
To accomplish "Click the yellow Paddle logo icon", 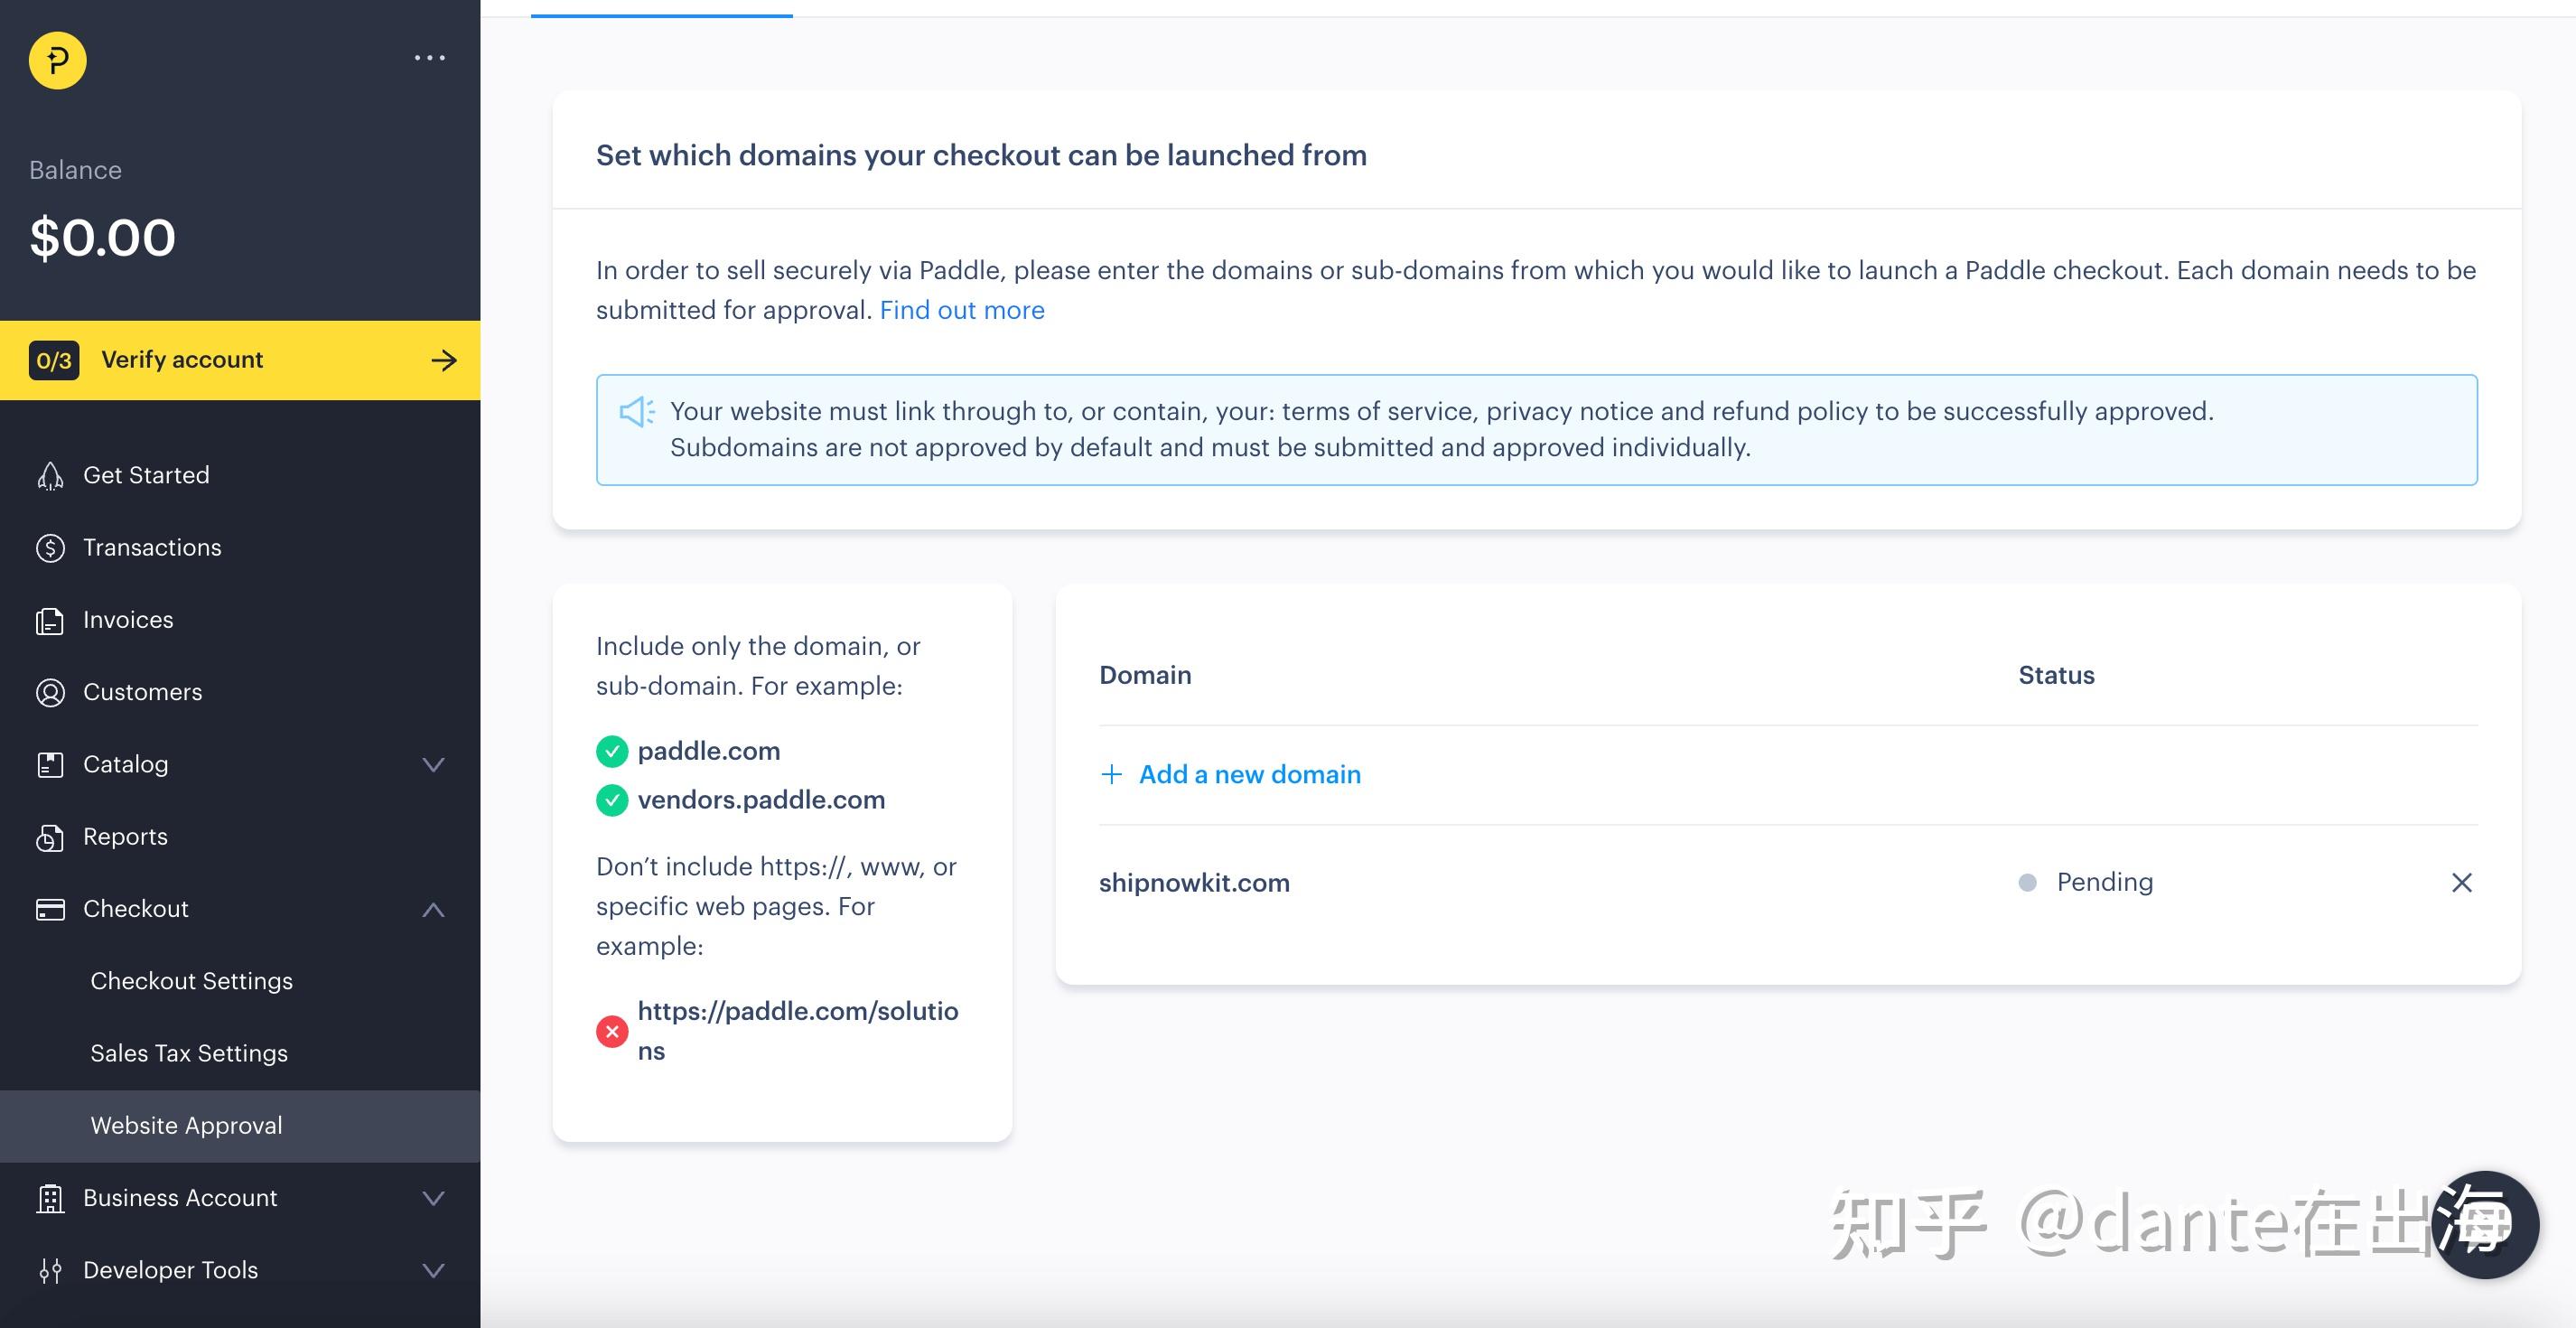I will (57, 60).
